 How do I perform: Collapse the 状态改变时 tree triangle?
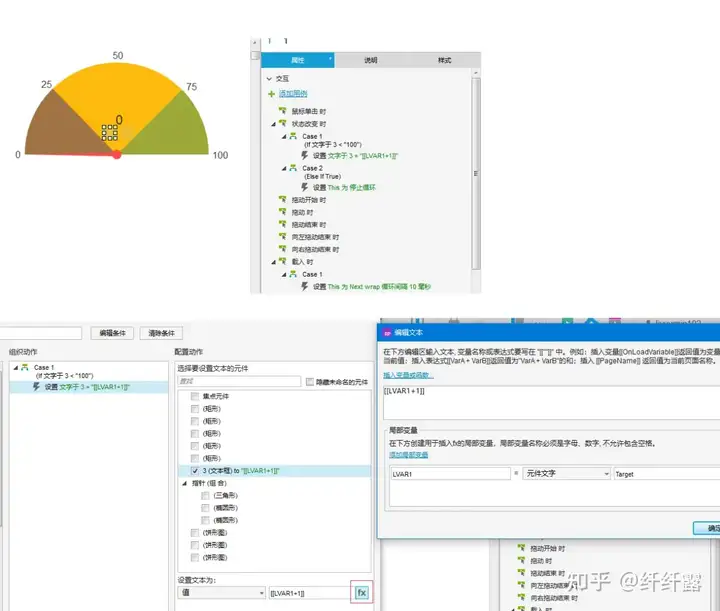click(273, 124)
